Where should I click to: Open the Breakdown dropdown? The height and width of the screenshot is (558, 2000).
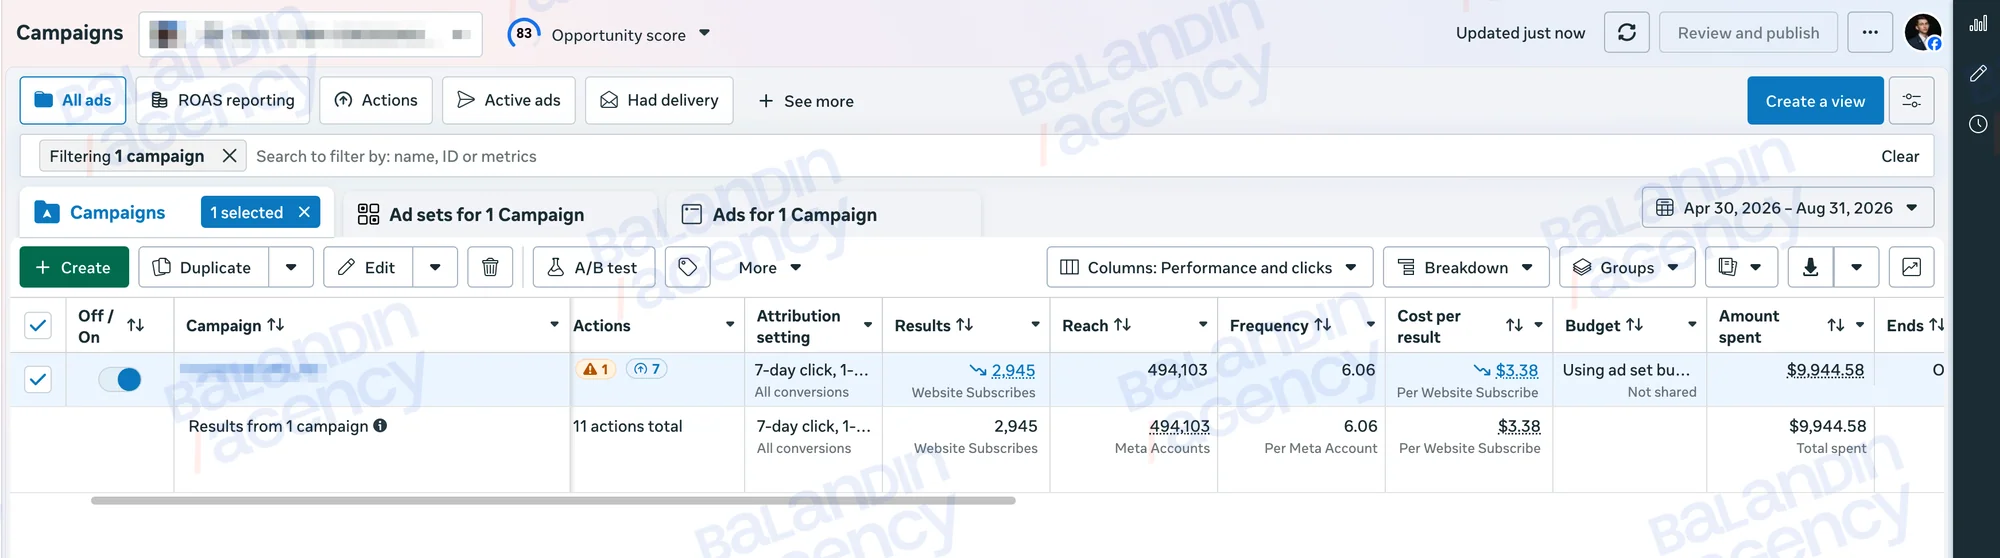1466,267
